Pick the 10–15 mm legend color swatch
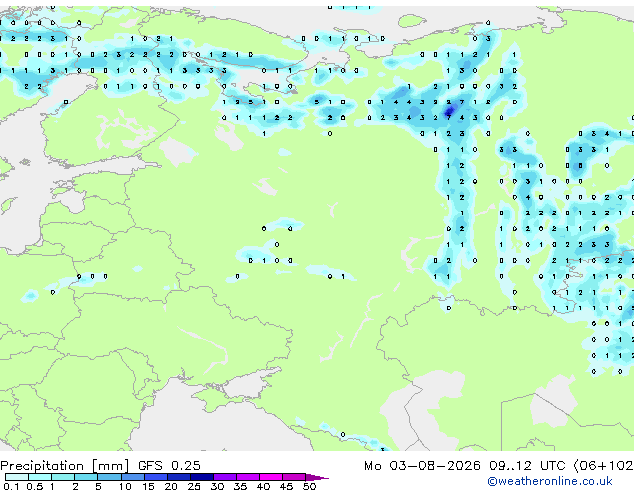This screenshot has width=634, height=490. (x=133, y=477)
